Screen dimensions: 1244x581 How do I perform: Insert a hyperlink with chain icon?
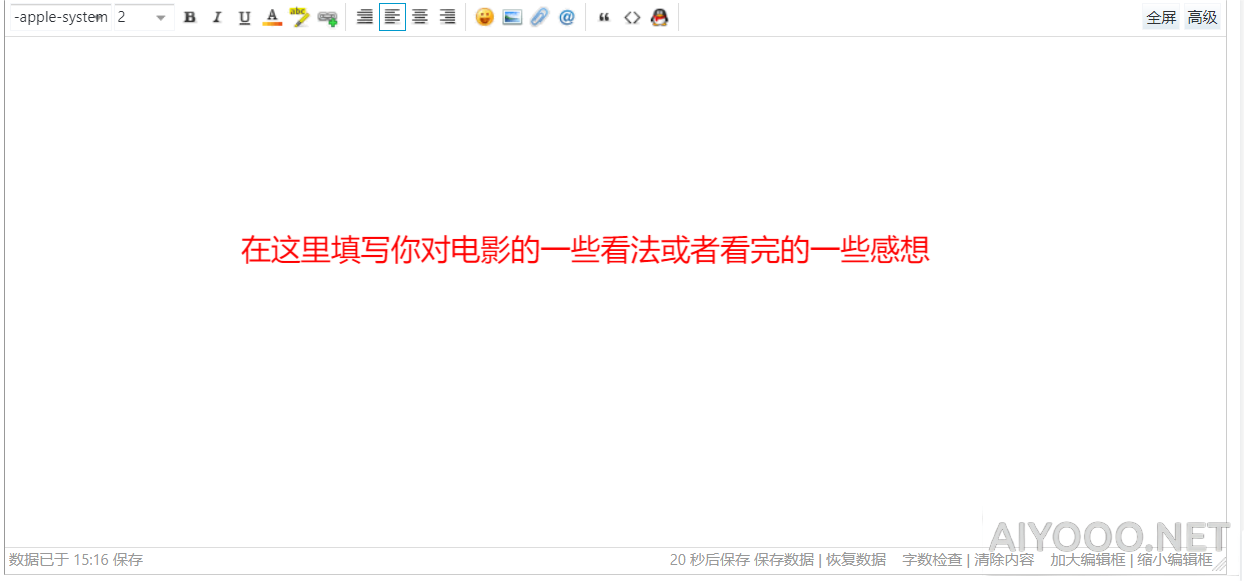(327, 17)
